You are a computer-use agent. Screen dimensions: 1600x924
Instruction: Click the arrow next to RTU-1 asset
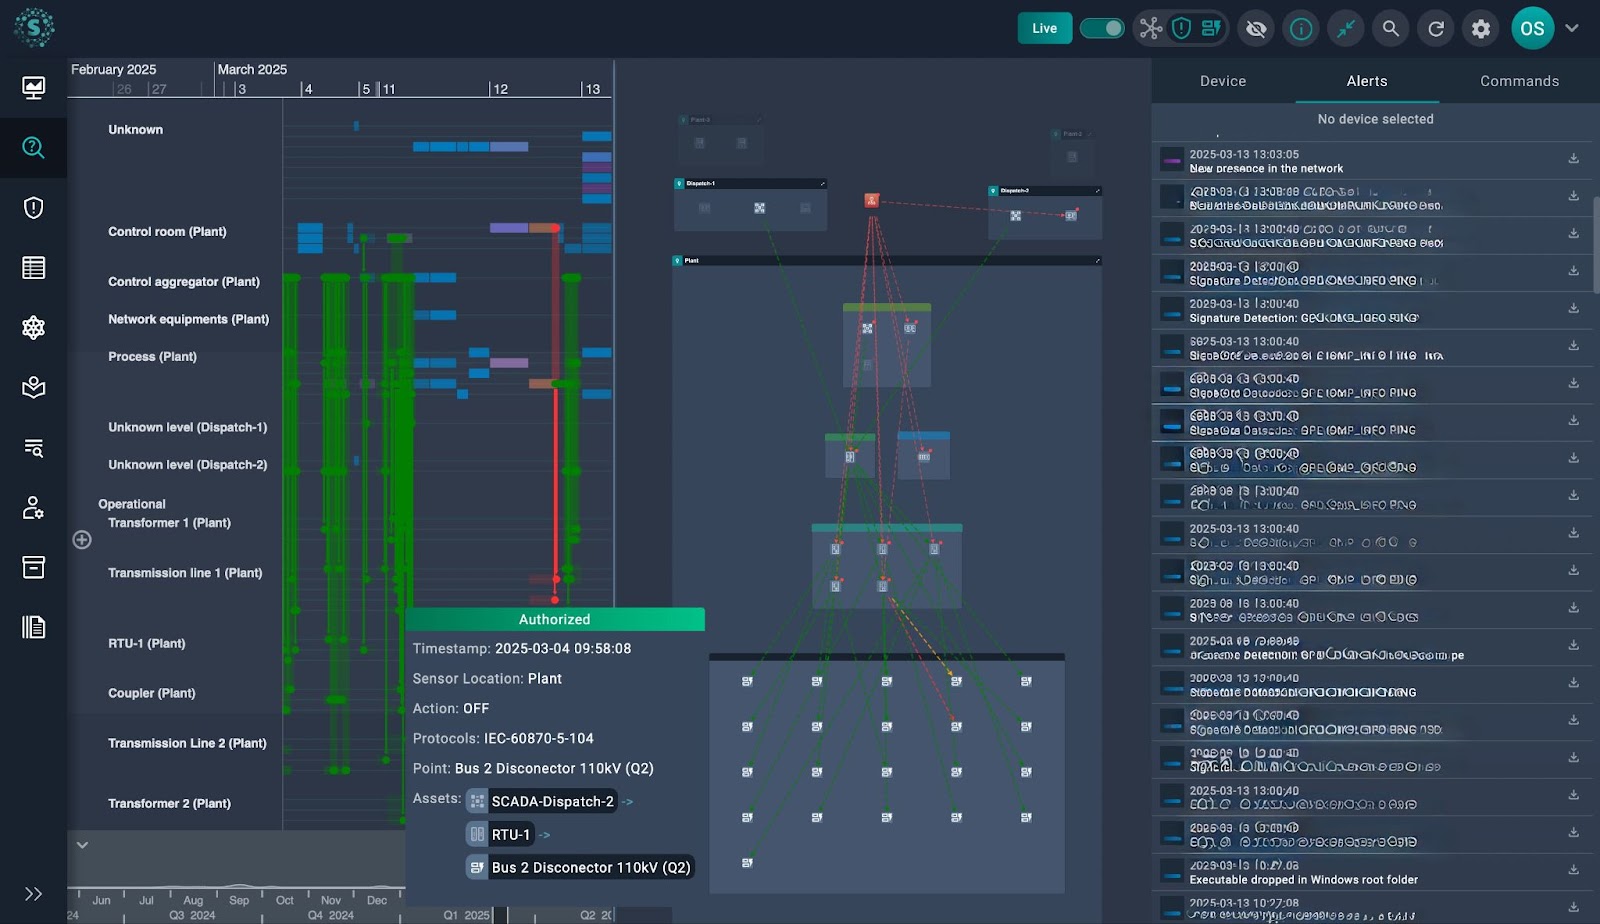click(545, 835)
